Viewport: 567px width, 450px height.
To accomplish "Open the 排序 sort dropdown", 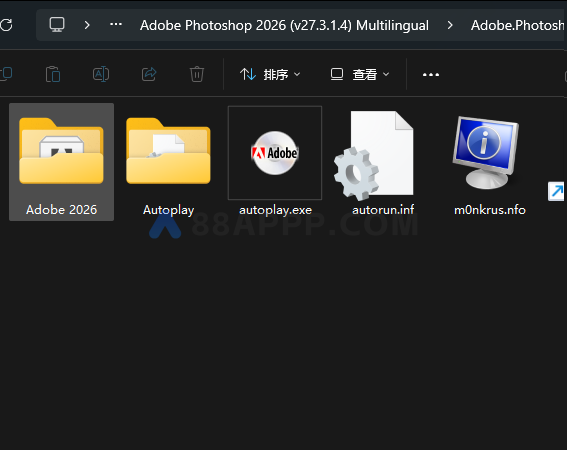I will (x=270, y=75).
